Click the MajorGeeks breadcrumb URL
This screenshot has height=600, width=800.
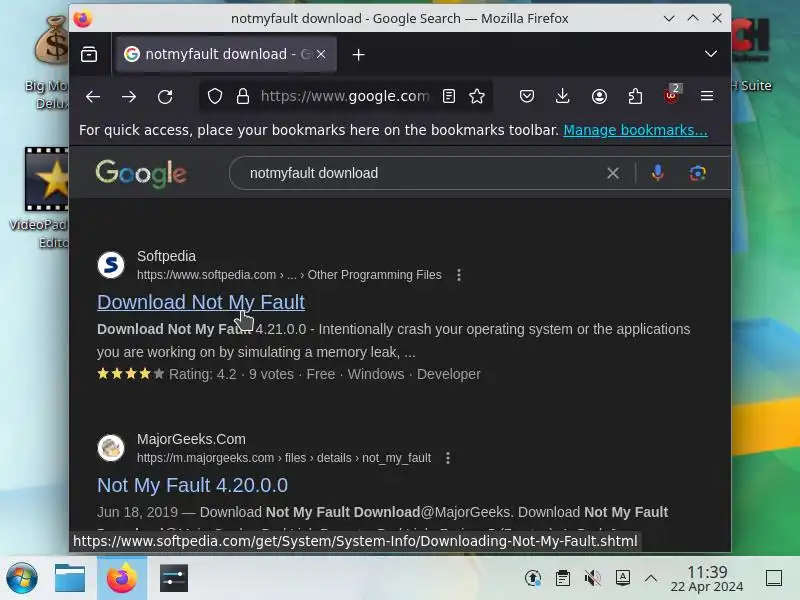click(284, 458)
